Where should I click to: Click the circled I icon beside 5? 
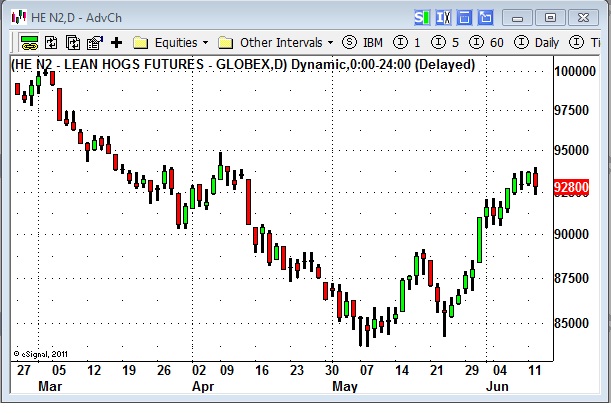pos(438,42)
